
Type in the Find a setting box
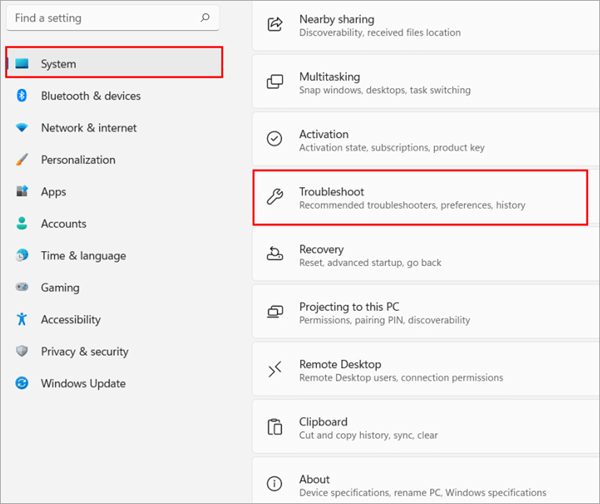pos(100,18)
